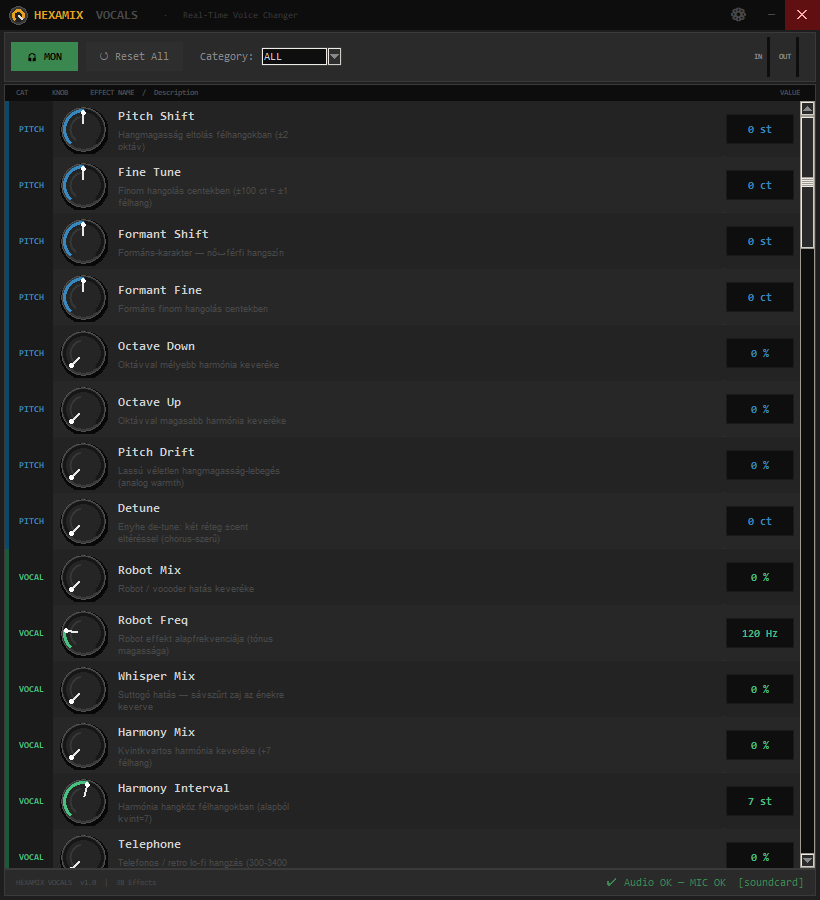The image size is (820, 900).
Task: Click the Robot Mix knob
Action: coord(84,577)
